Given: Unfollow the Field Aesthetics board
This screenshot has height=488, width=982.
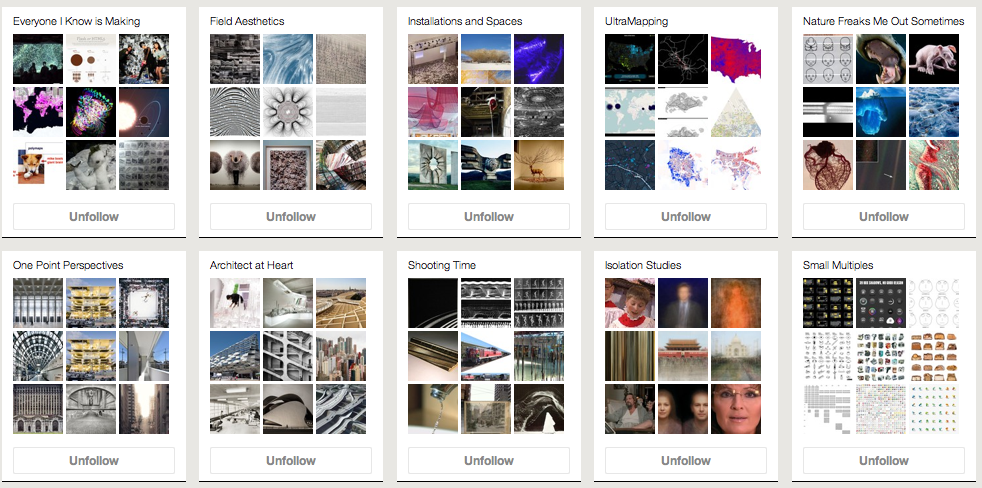Looking at the screenshot, I should click(x=291, y=217).
